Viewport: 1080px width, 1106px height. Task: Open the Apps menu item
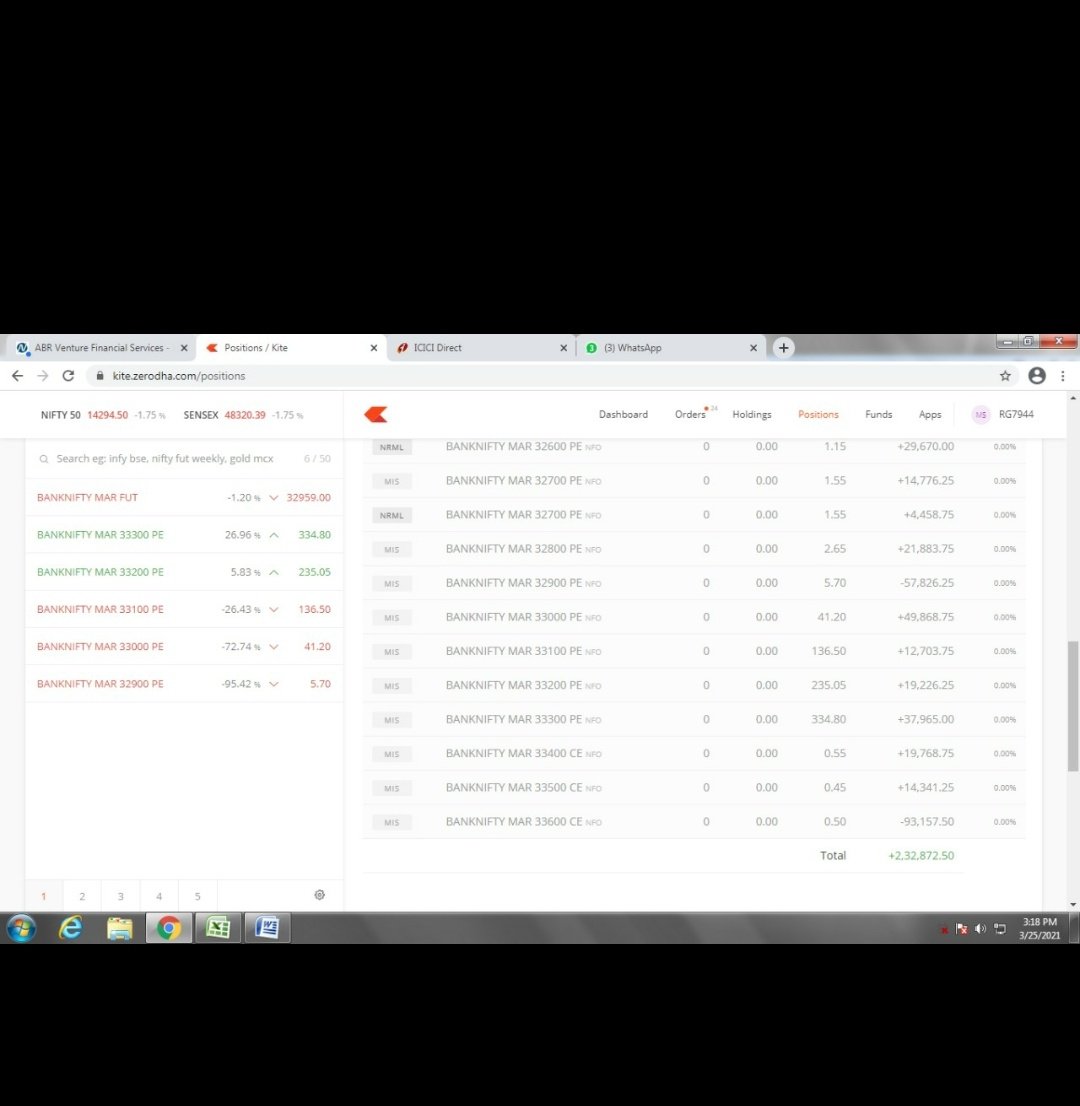coord(930,415)
